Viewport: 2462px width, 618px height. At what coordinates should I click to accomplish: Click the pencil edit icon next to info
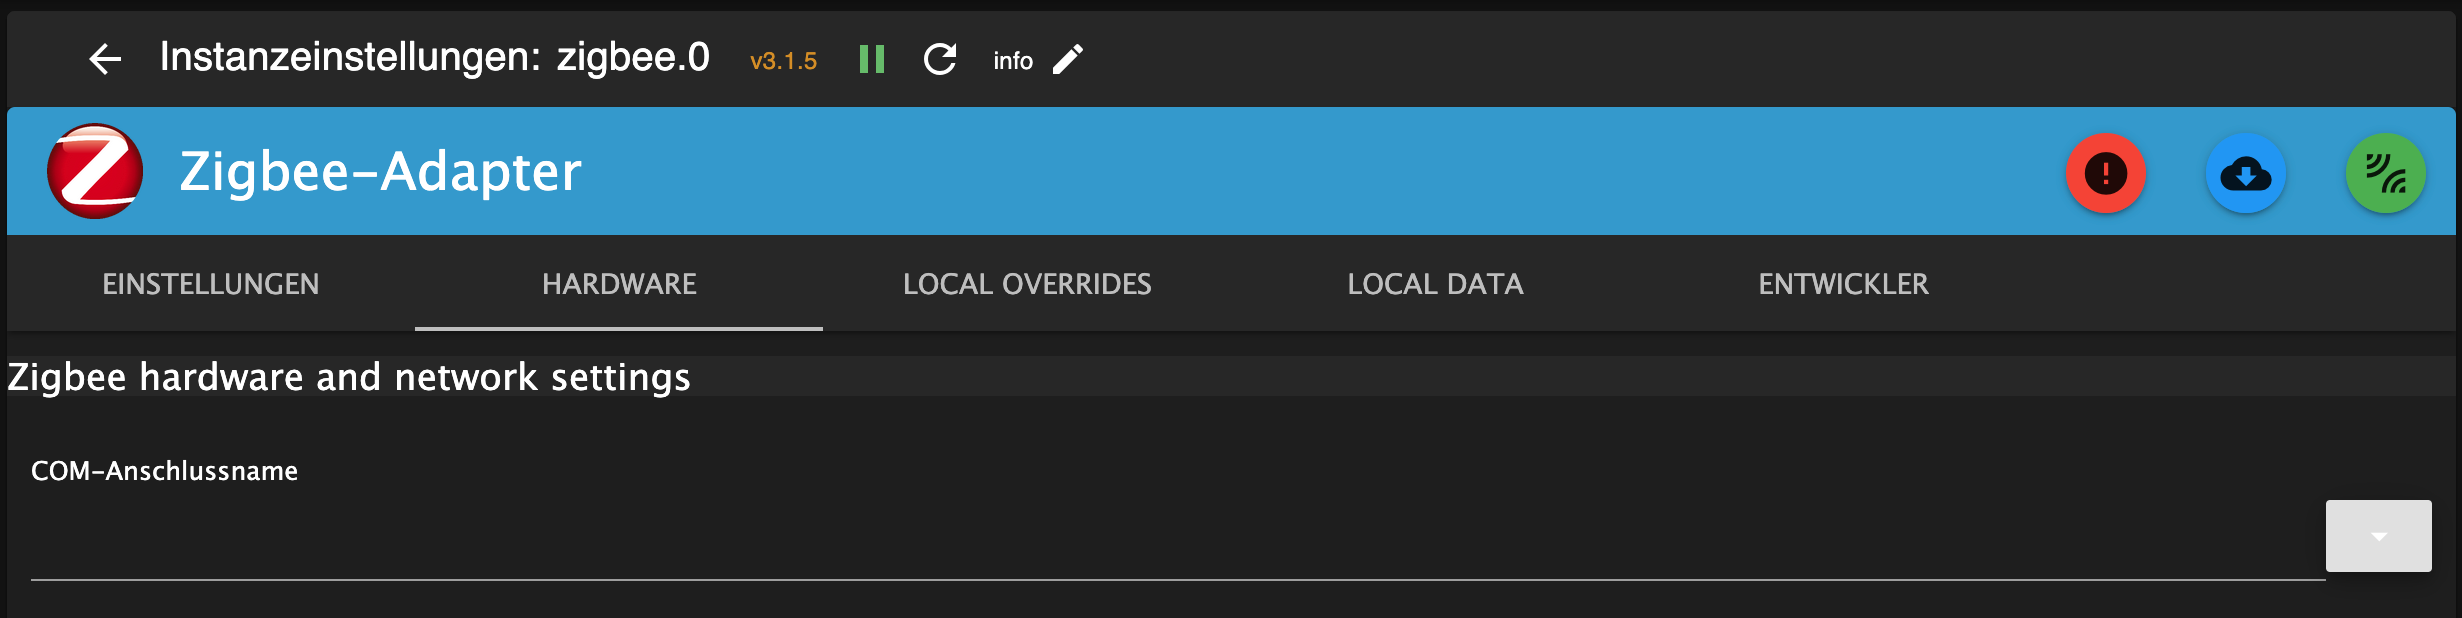pyautogui.click(x=1068, y=60)
